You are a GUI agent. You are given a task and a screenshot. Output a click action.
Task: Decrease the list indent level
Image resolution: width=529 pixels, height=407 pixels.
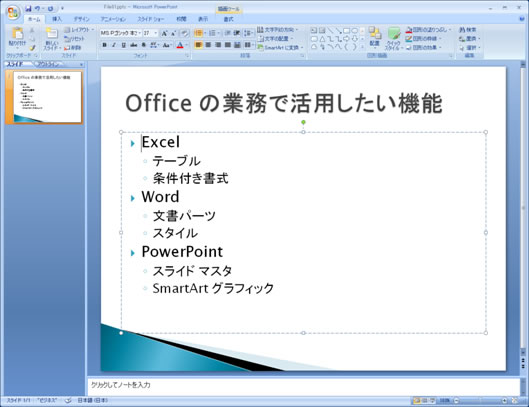pos(228,33)
